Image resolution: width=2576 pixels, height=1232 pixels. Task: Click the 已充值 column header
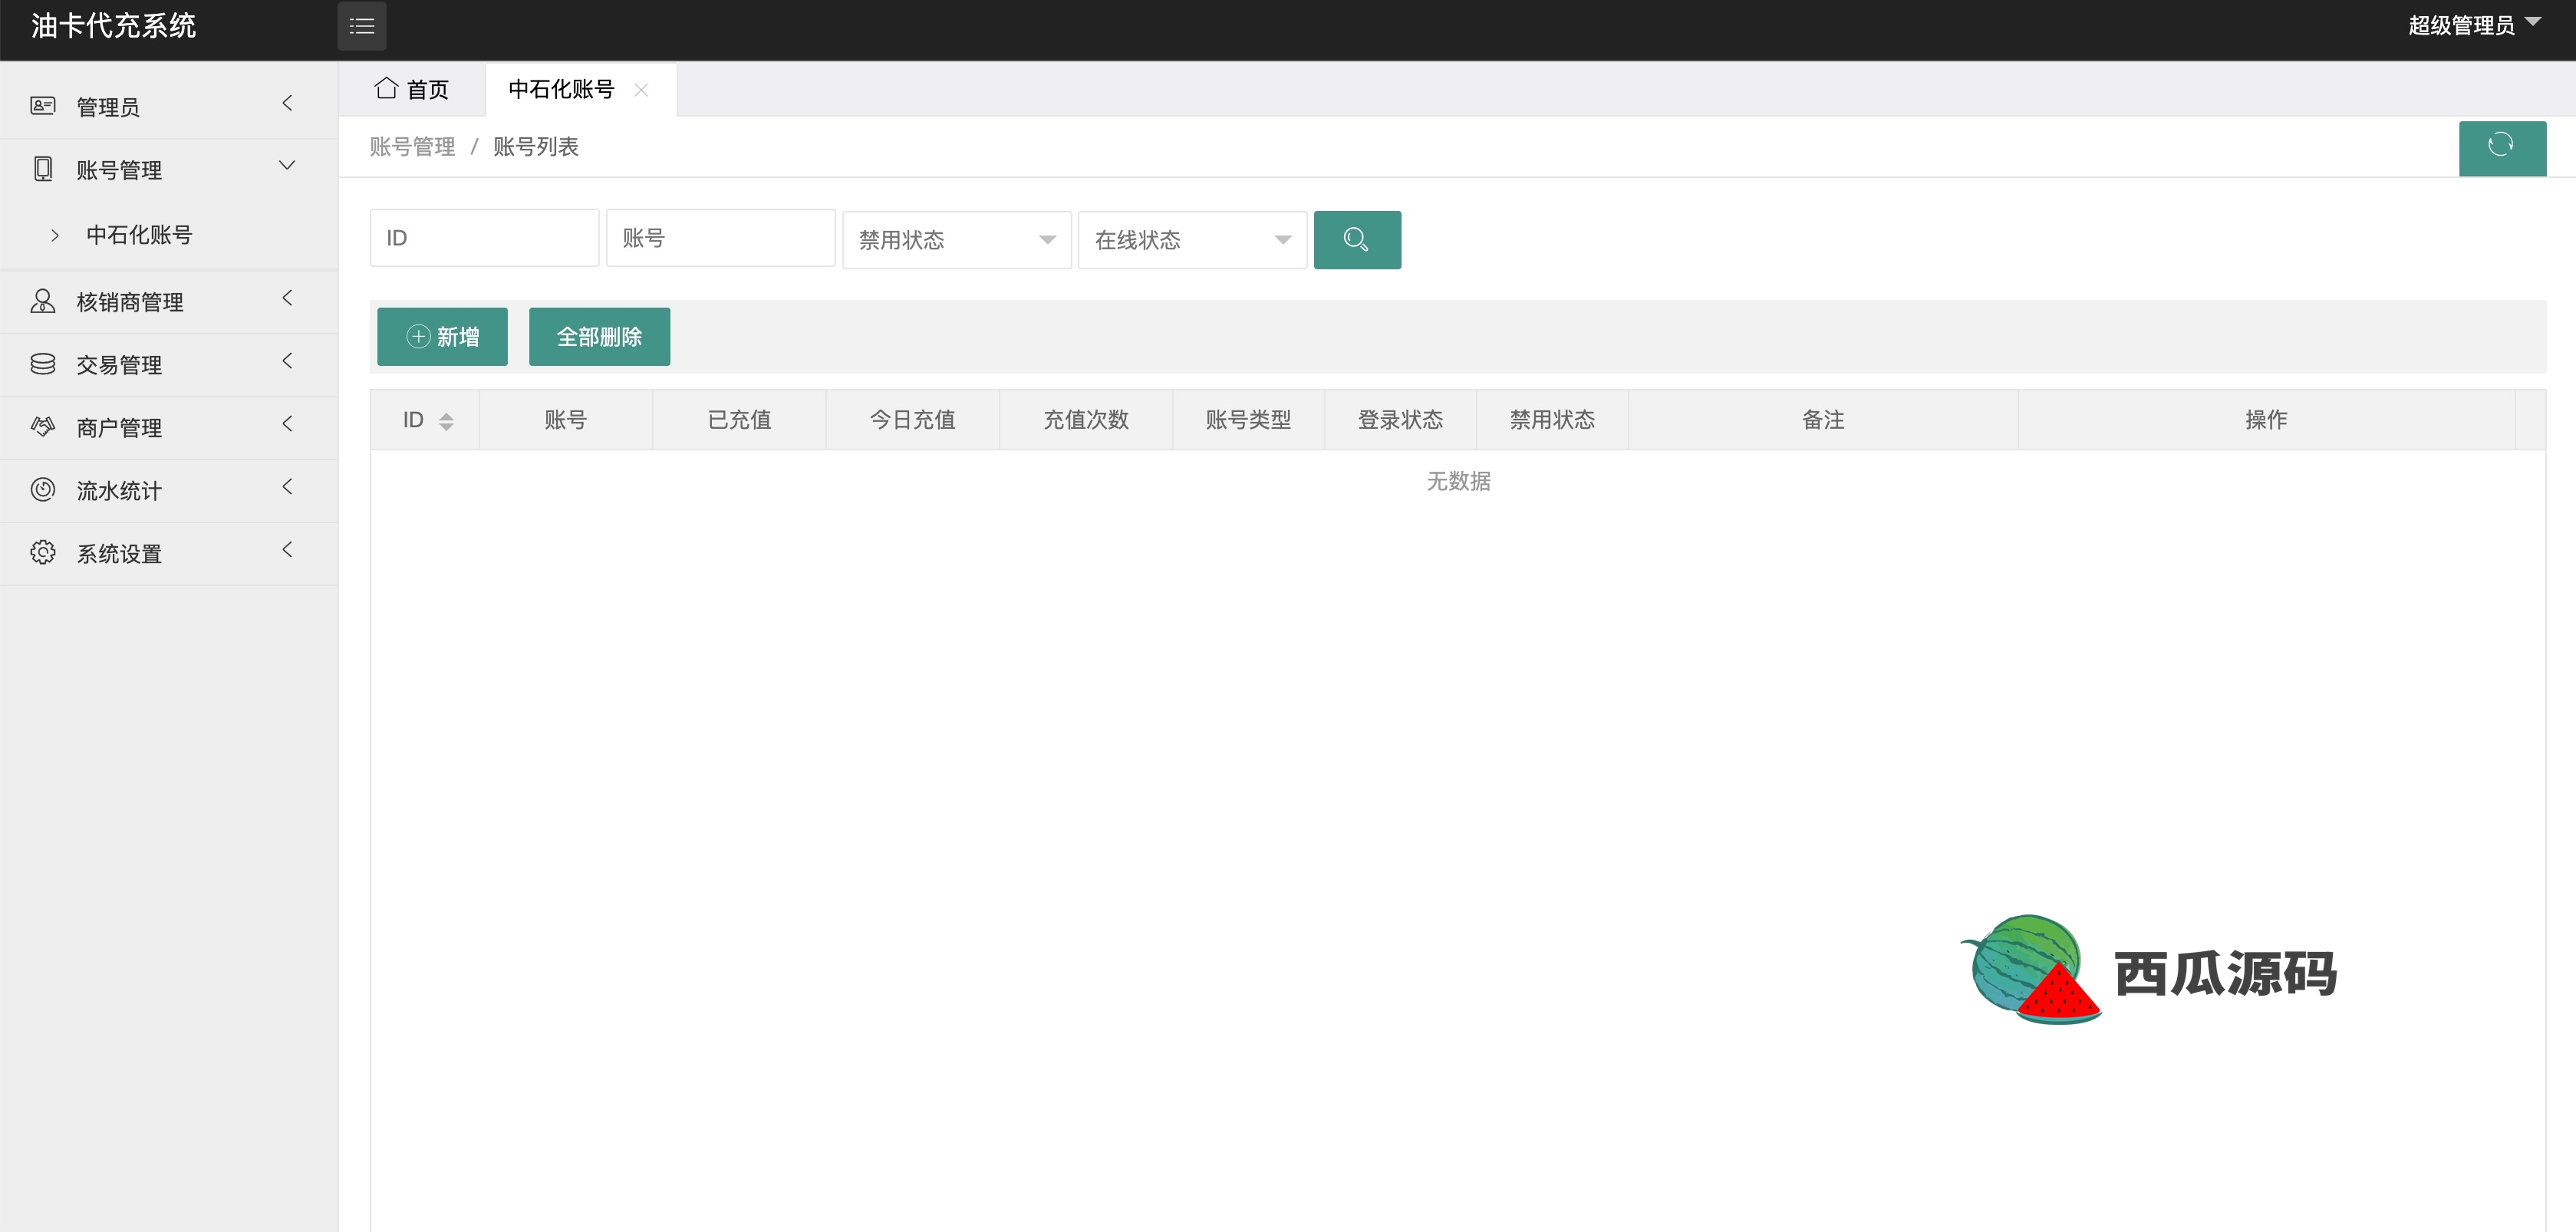tap(740, 420)
